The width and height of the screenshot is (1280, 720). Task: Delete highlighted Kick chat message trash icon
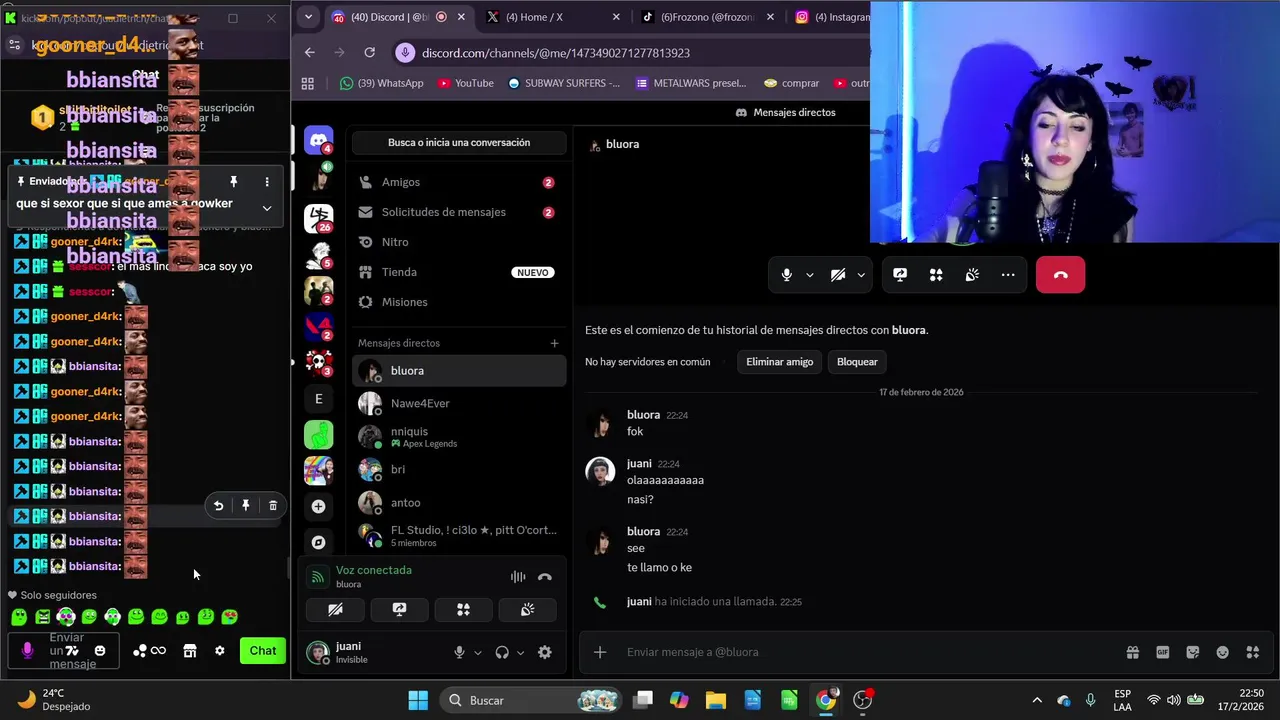pyautogui.click(x=273, y=506)
